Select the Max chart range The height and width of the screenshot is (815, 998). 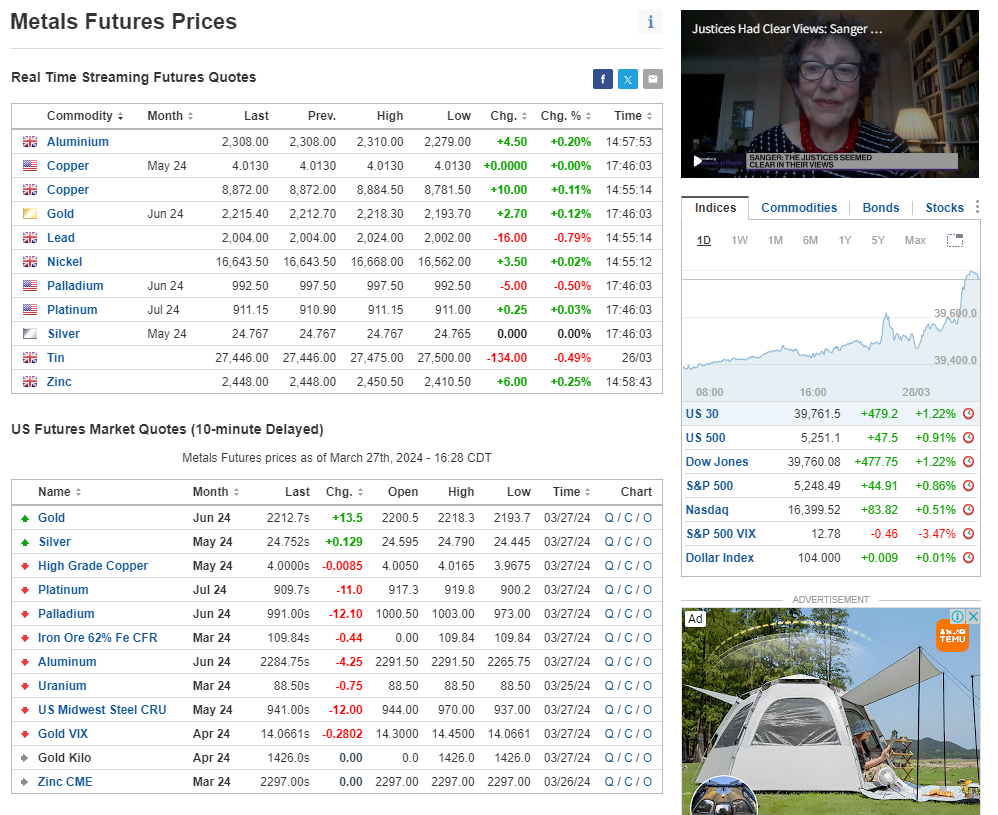915,241
